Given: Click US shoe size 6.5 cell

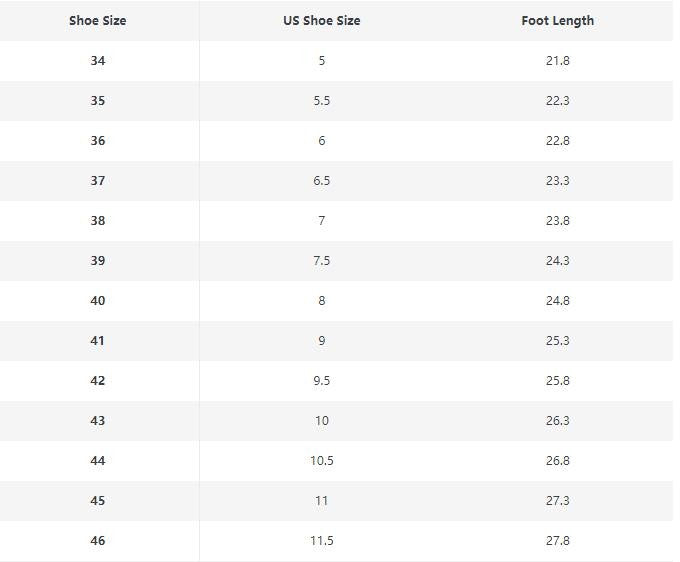Looking at the screenshot, I should point(322,181).
